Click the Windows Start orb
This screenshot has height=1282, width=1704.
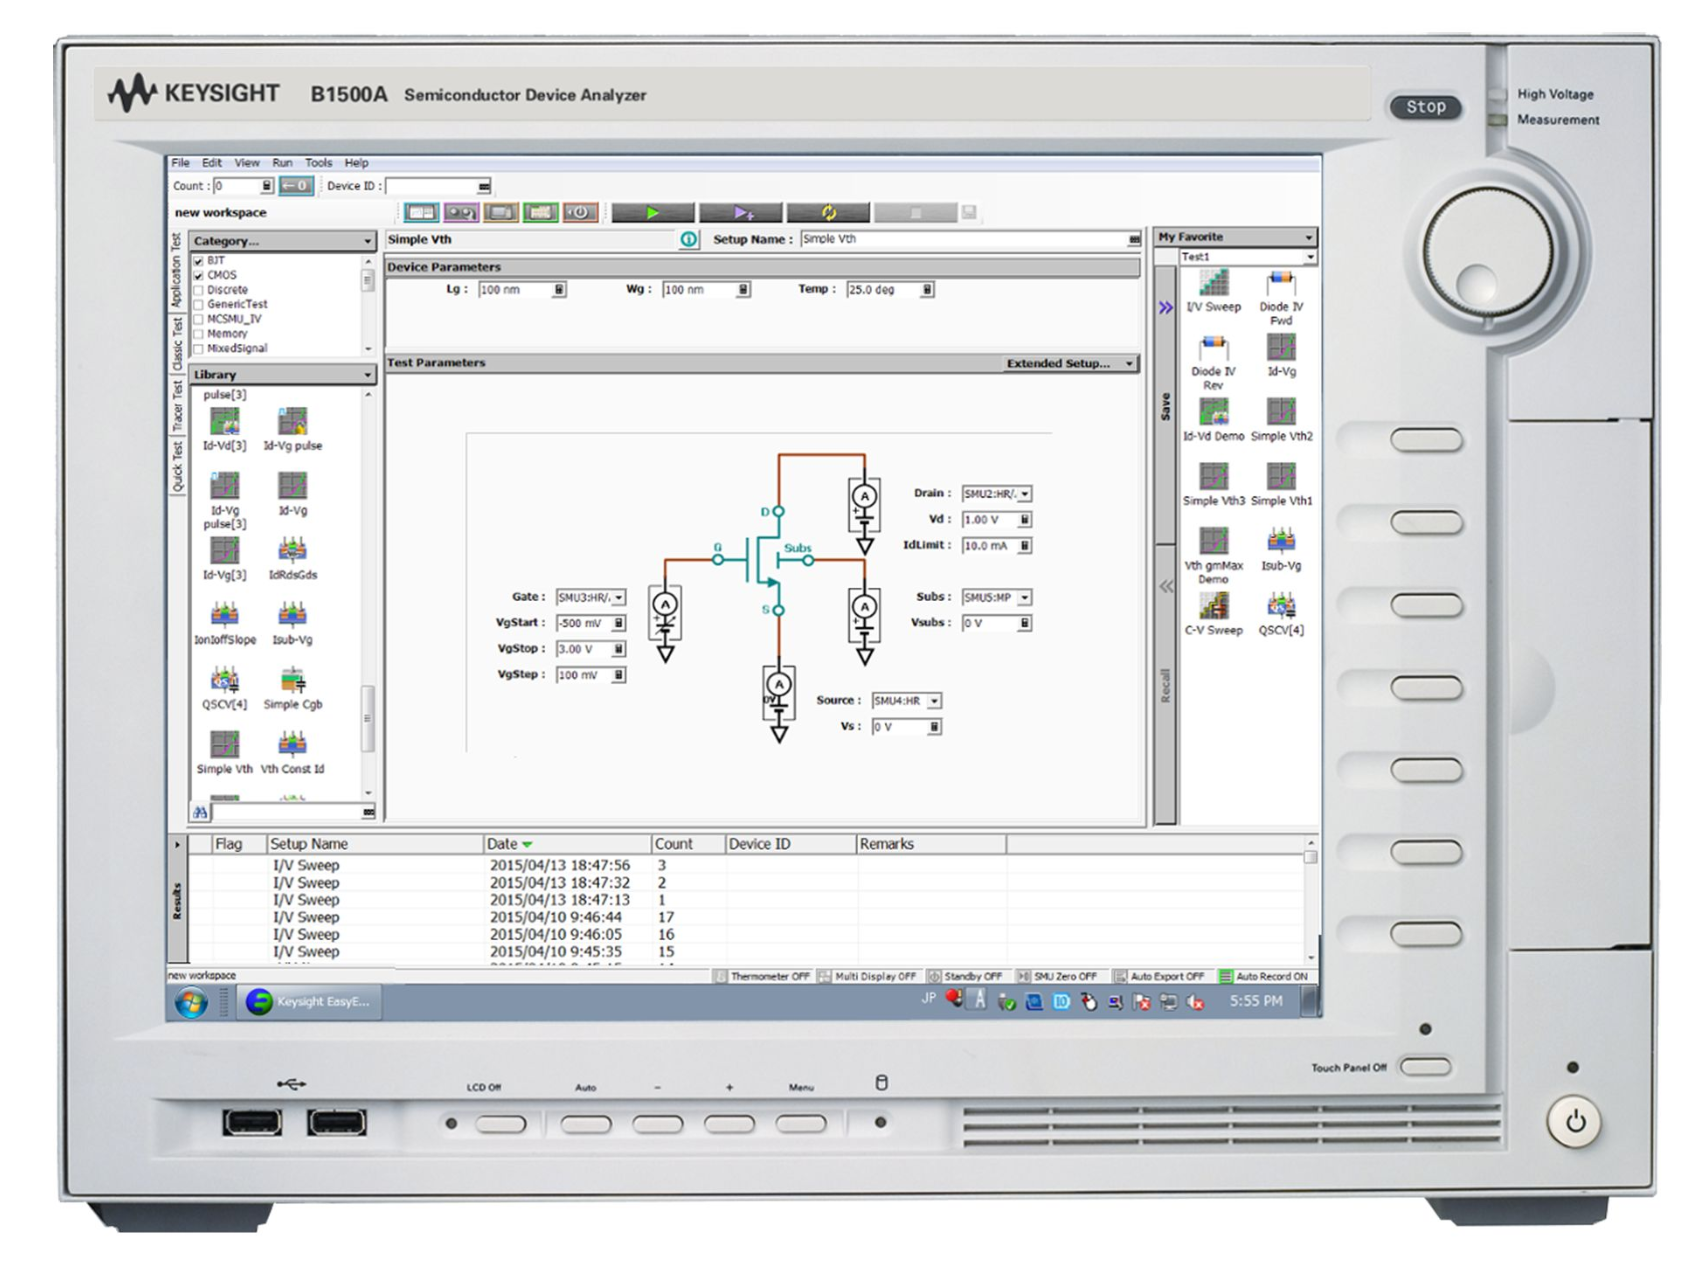coord(191,1002)
